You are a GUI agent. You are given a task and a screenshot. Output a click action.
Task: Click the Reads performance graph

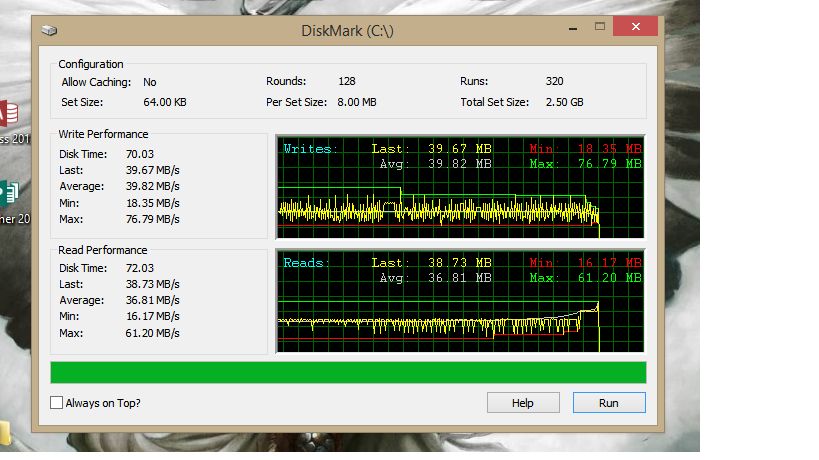pyautogui.click(x=460, y=301)
